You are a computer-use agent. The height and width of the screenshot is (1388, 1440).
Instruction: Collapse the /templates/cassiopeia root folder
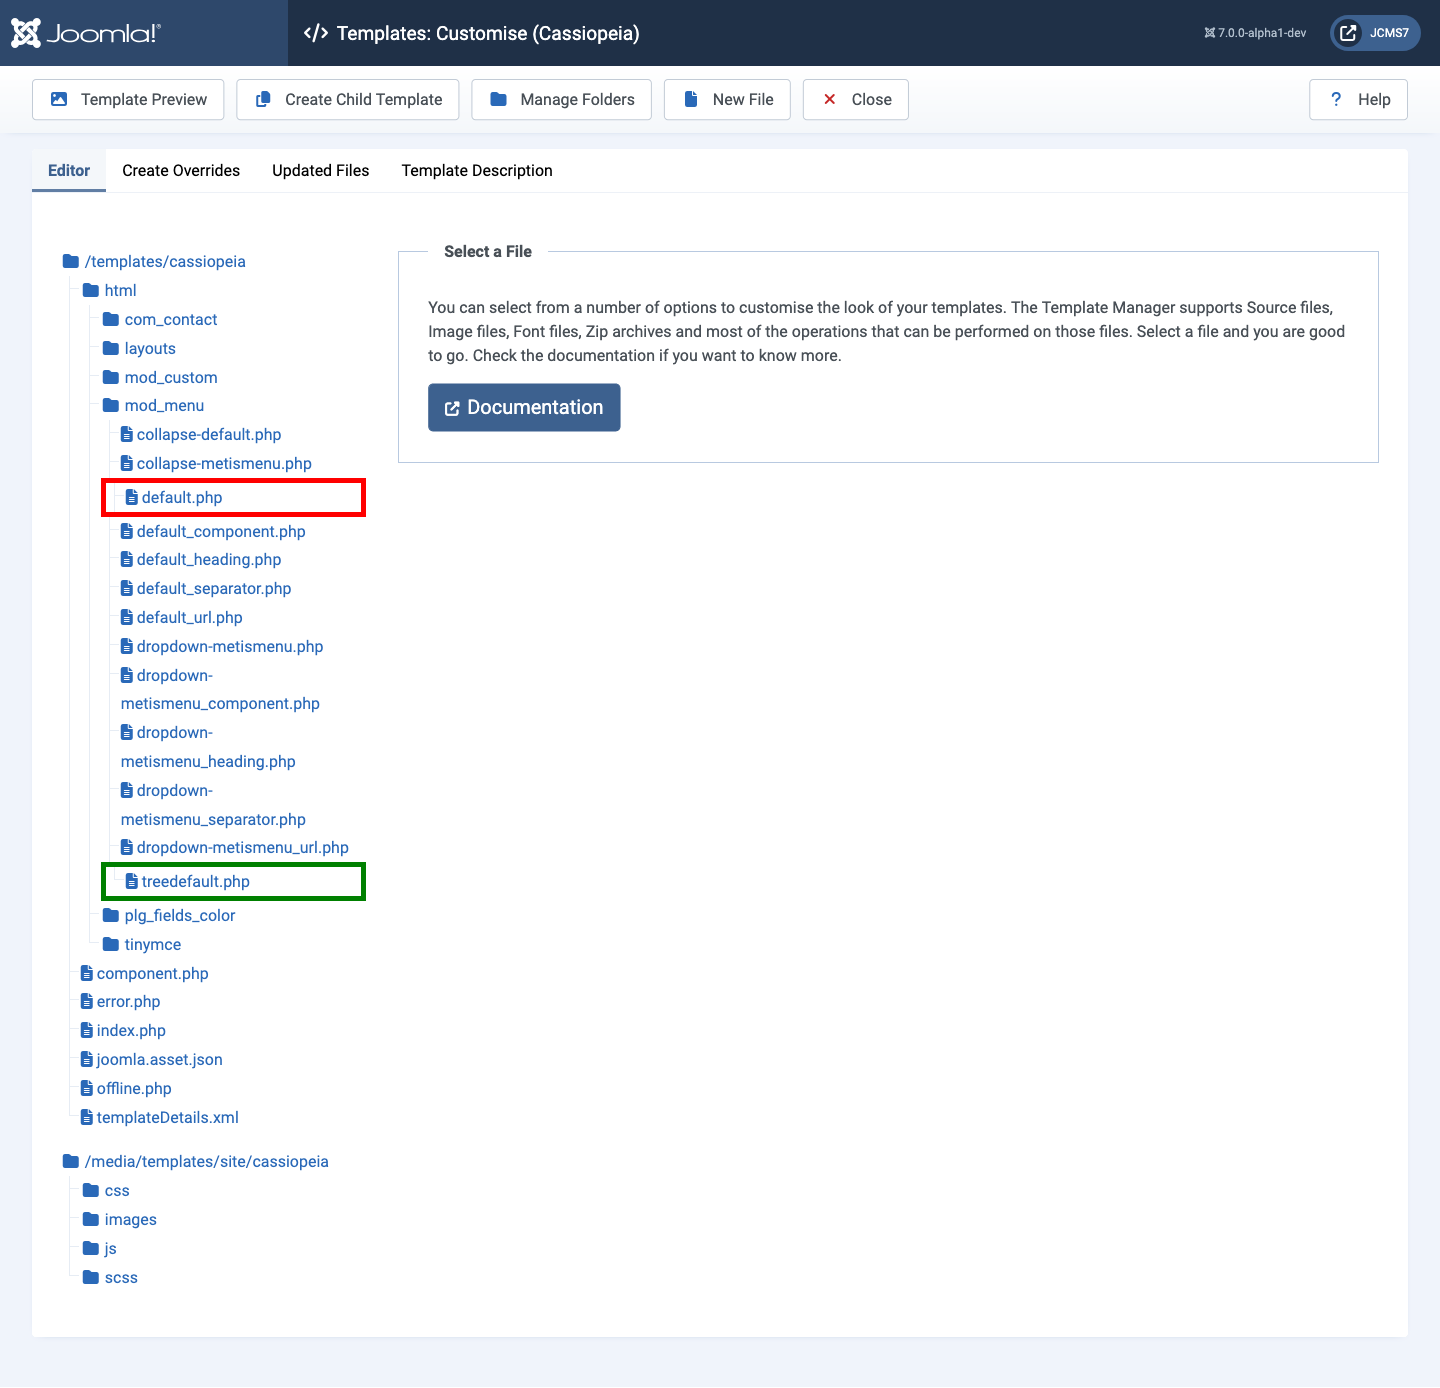pos(154,262)
